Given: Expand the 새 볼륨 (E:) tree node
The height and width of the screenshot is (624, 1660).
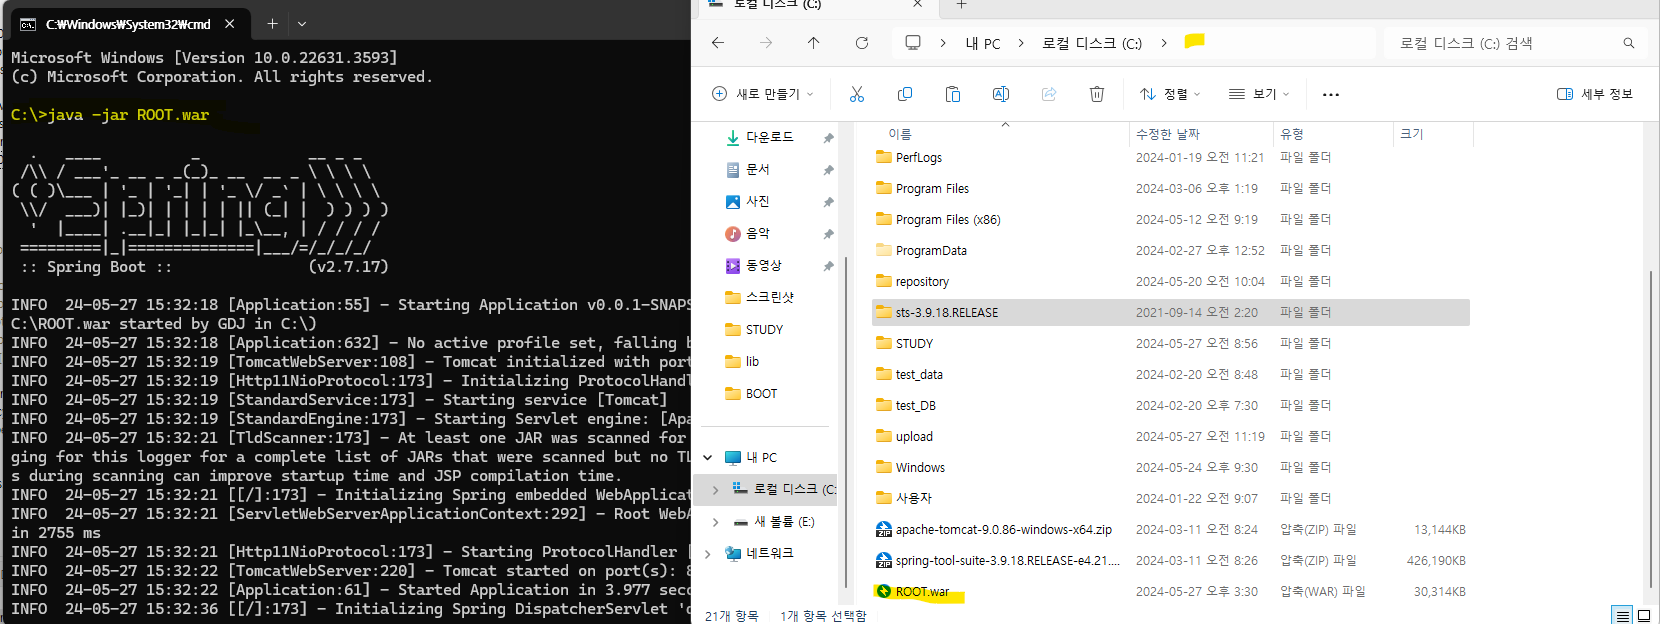Looking at the screenshot, I should [x=715, y=521].
